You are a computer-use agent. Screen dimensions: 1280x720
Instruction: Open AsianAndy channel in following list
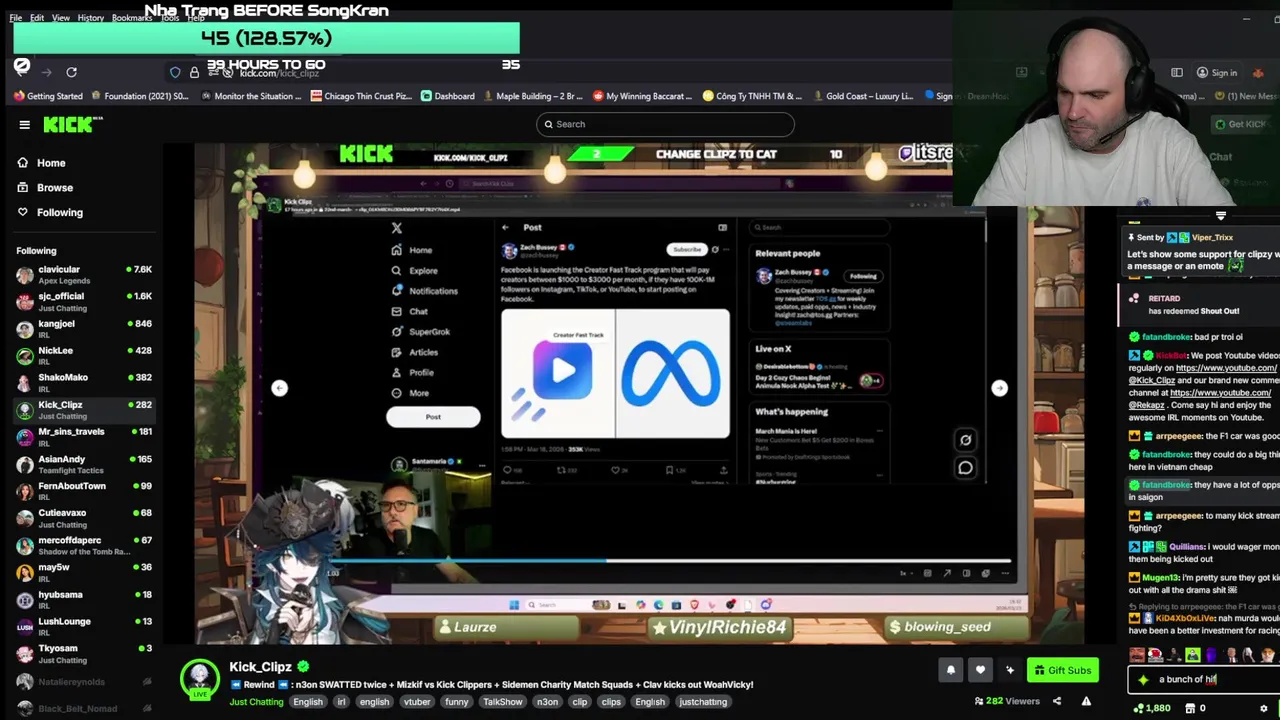tap(84, 464)
